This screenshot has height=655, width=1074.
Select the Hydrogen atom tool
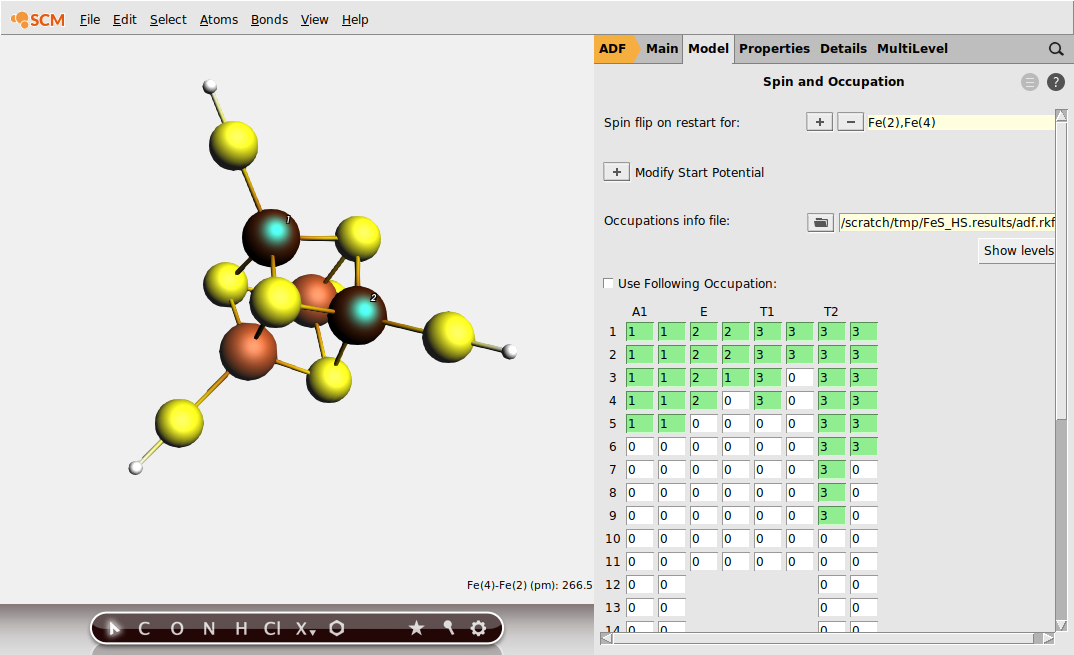pos(239,628)
